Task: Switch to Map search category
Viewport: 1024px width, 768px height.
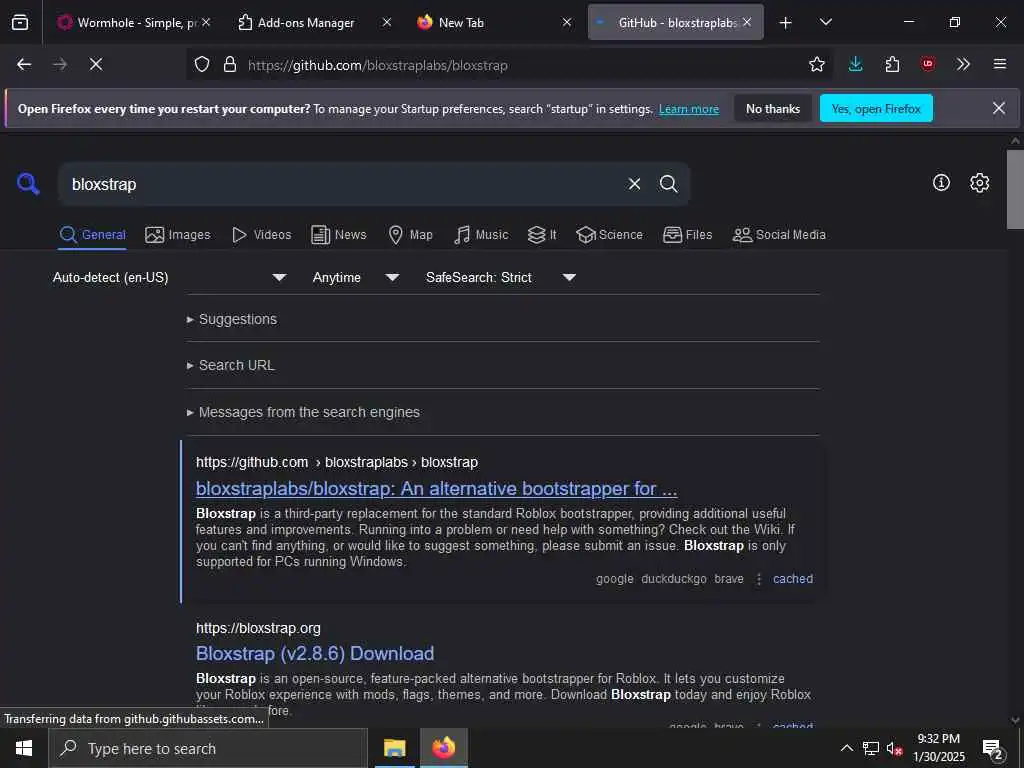Action: pyautogui.click(x=411, y=235)
